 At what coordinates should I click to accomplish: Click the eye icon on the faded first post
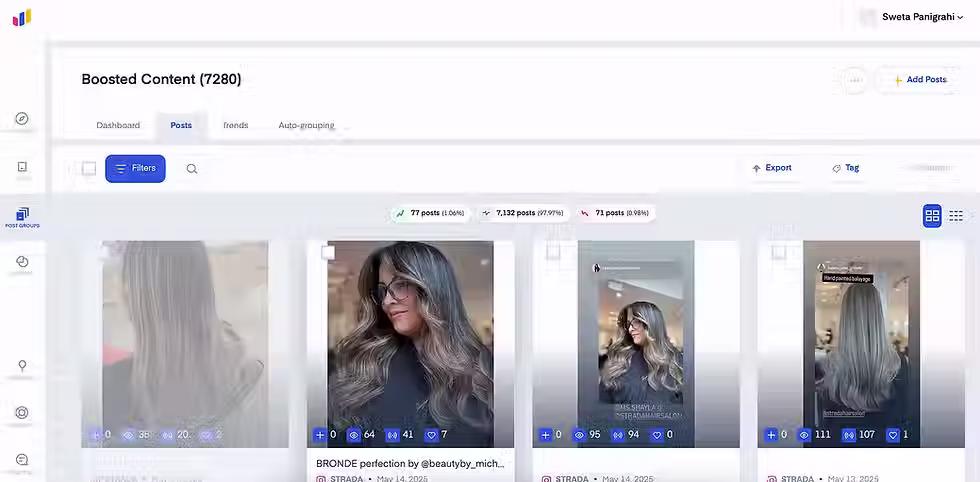point(128,434)
